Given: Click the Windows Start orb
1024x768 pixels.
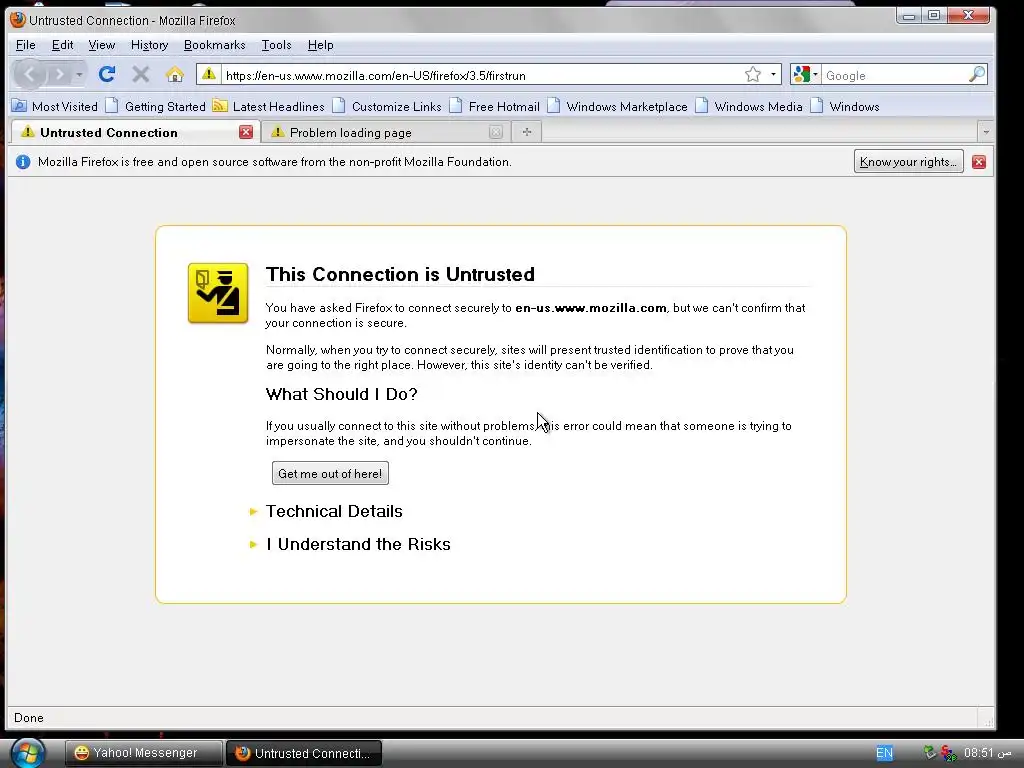Looking at the screenshot, I should [x=27, y=753].
